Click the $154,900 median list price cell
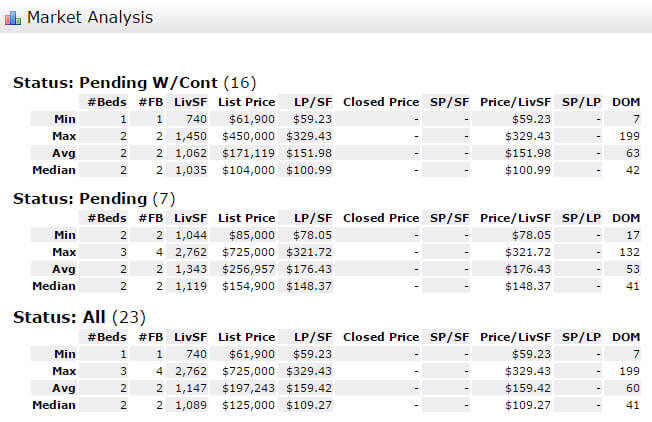The width and height of the screenshot is (652, 422). point(248,286)
